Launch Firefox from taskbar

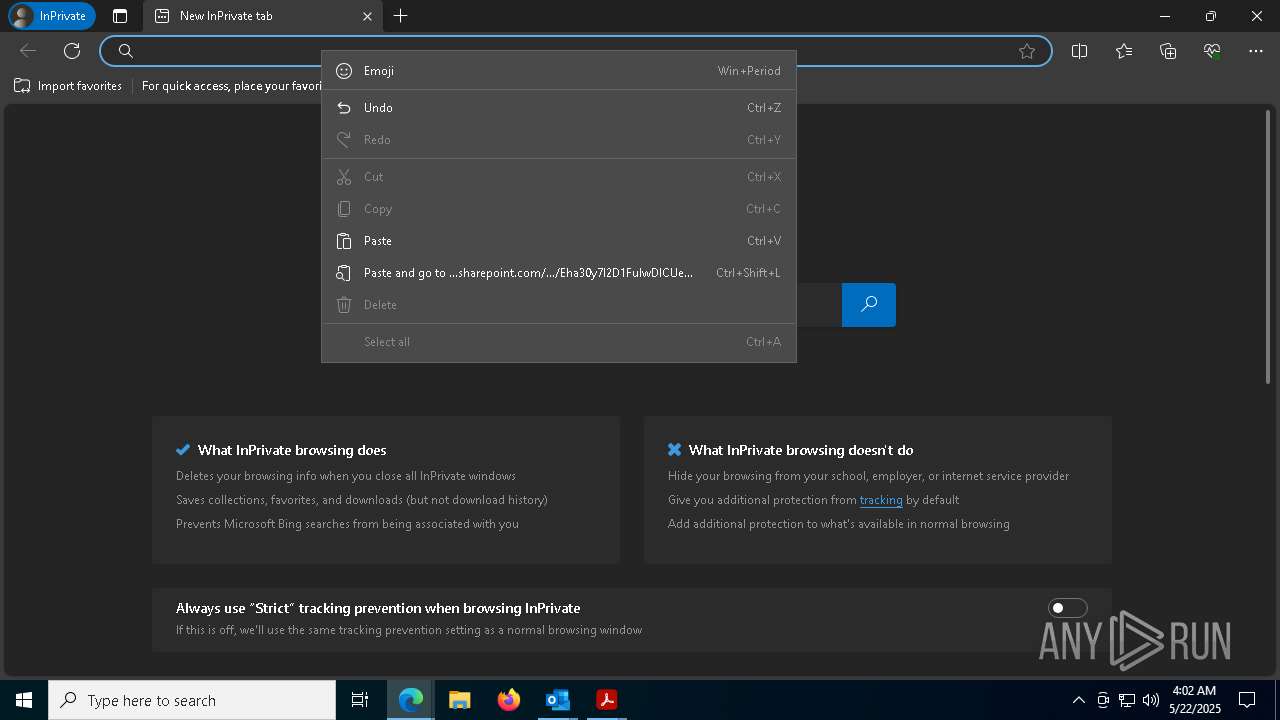click(x=509, y=700)
